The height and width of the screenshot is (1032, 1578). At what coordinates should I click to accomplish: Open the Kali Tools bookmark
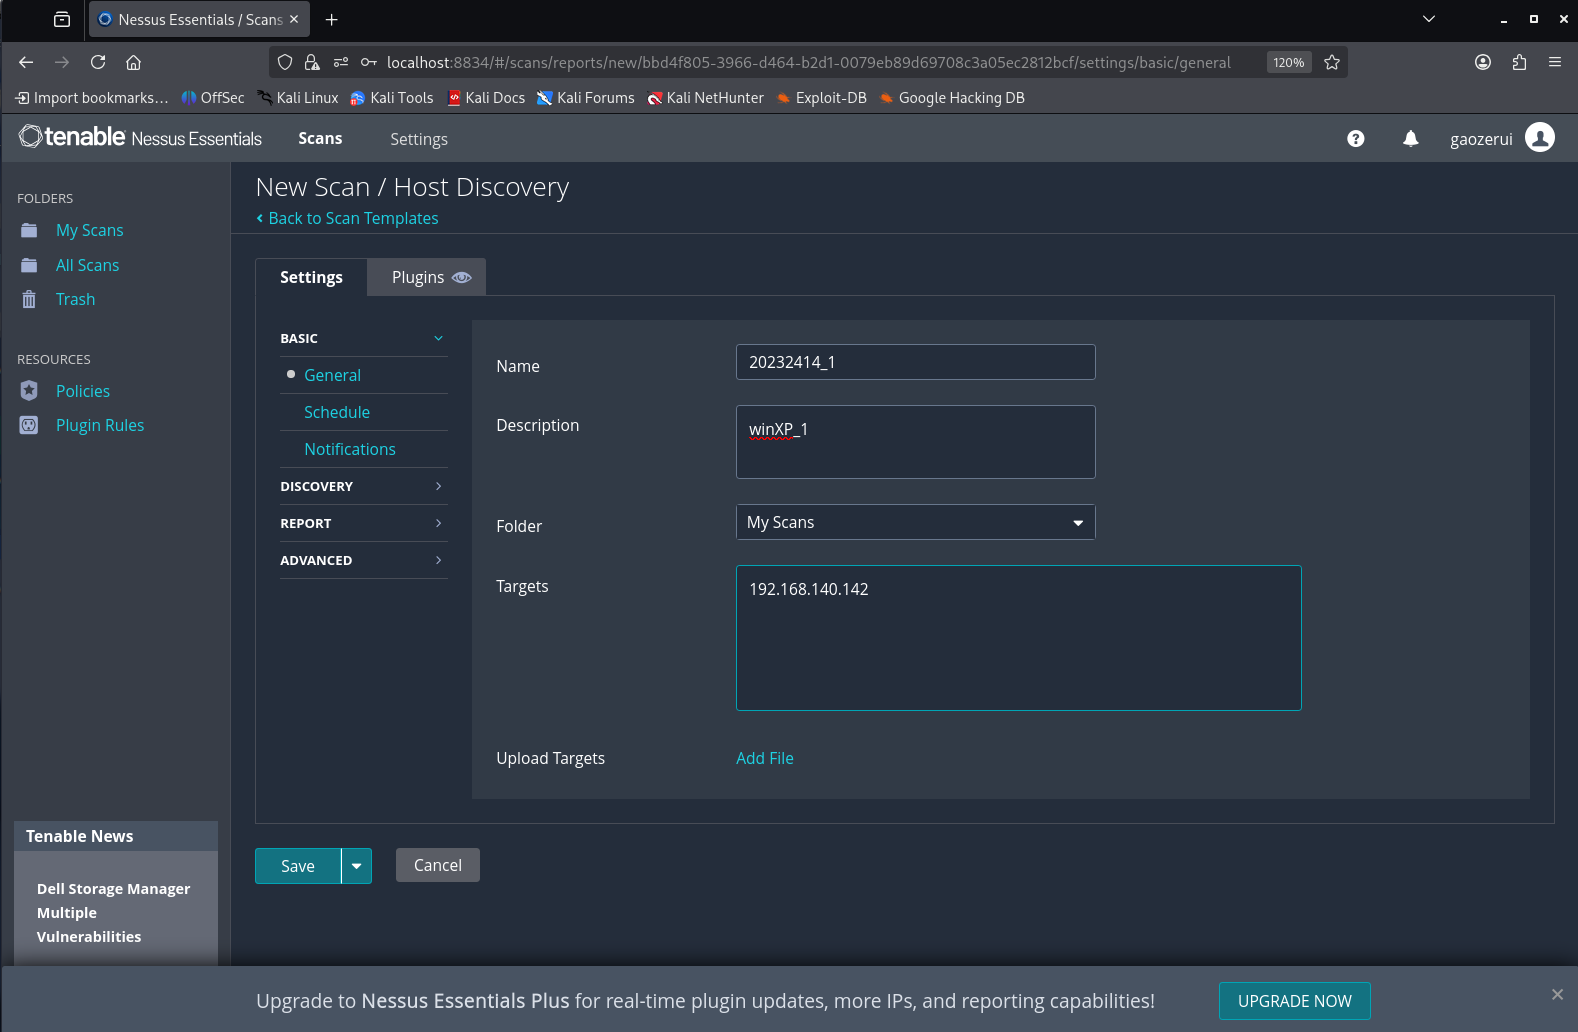[x=392, y=97]
